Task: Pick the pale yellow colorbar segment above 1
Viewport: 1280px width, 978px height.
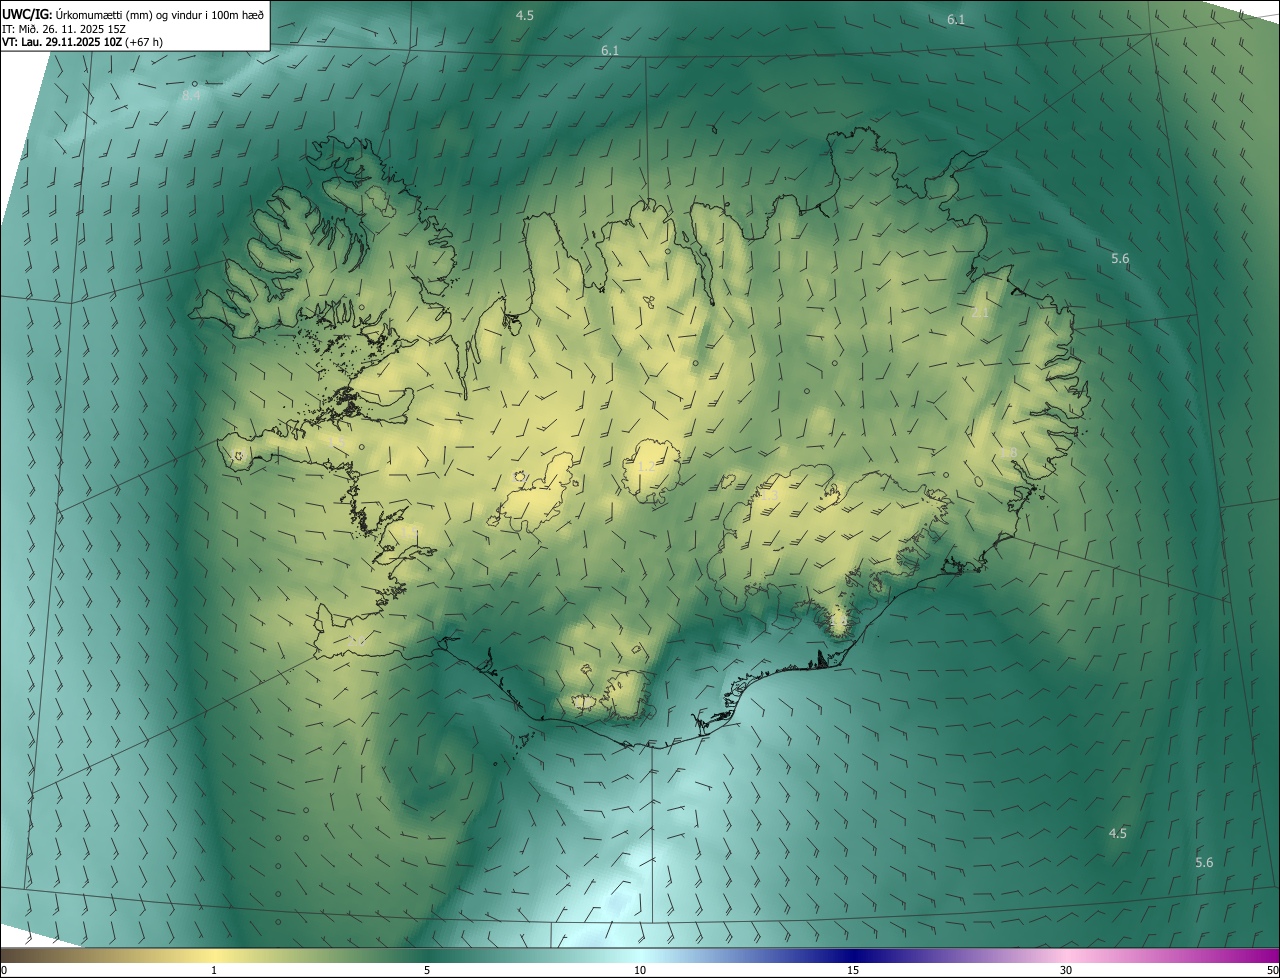Action: pos(214,955)
